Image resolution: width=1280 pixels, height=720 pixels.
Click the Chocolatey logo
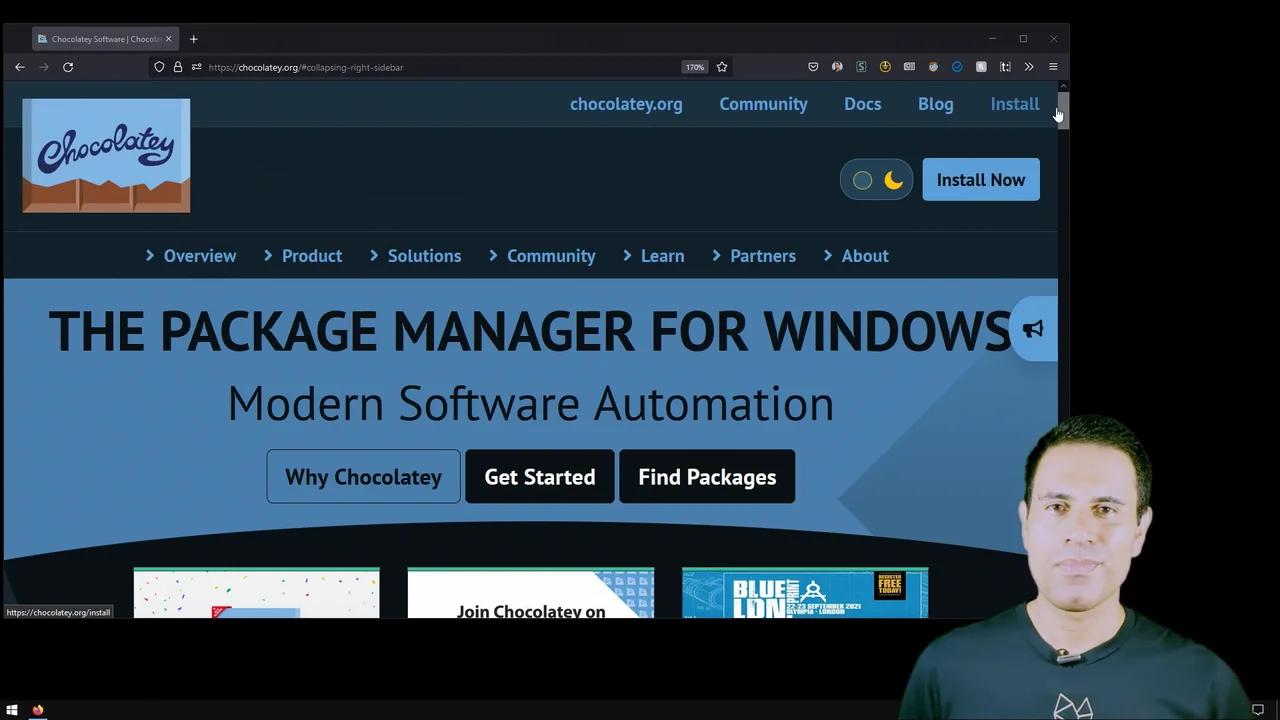(x=105, y=155)
